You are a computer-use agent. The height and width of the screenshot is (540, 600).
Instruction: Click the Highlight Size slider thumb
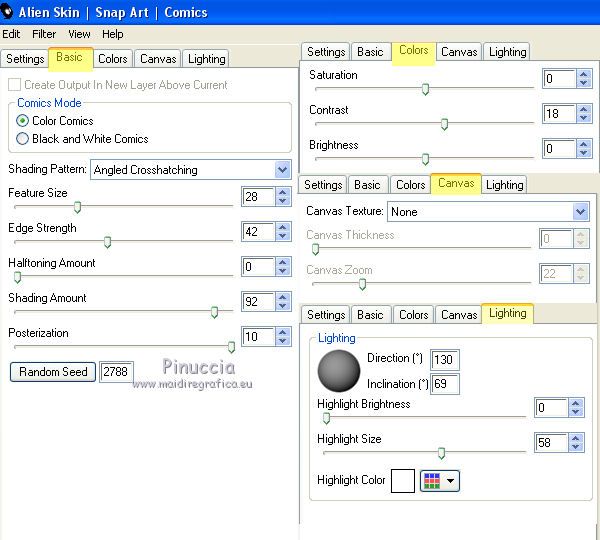441,453
